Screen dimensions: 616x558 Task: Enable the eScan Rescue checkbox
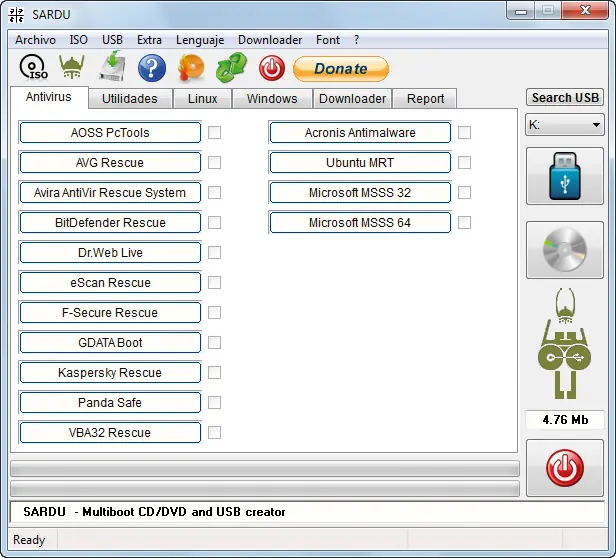214,282
